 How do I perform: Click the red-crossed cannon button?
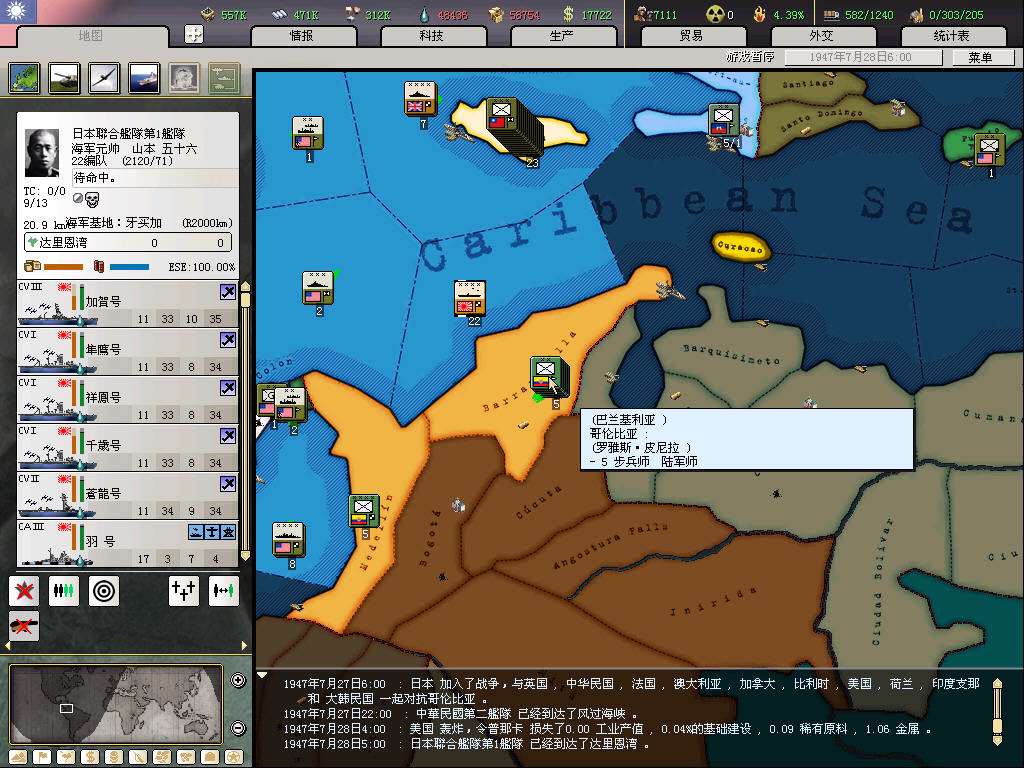[24, 626]
